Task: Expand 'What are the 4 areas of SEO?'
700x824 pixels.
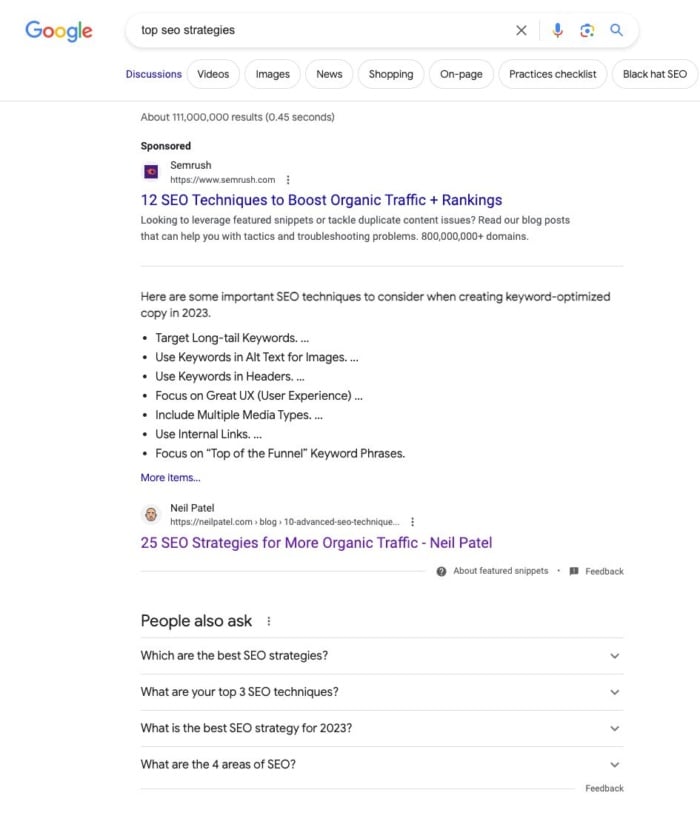Action: pos(382,764)
